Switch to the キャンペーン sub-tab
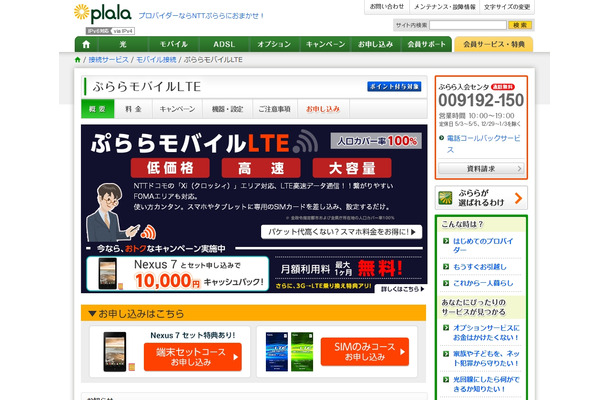The image size is (610, 400). point(177,109)
